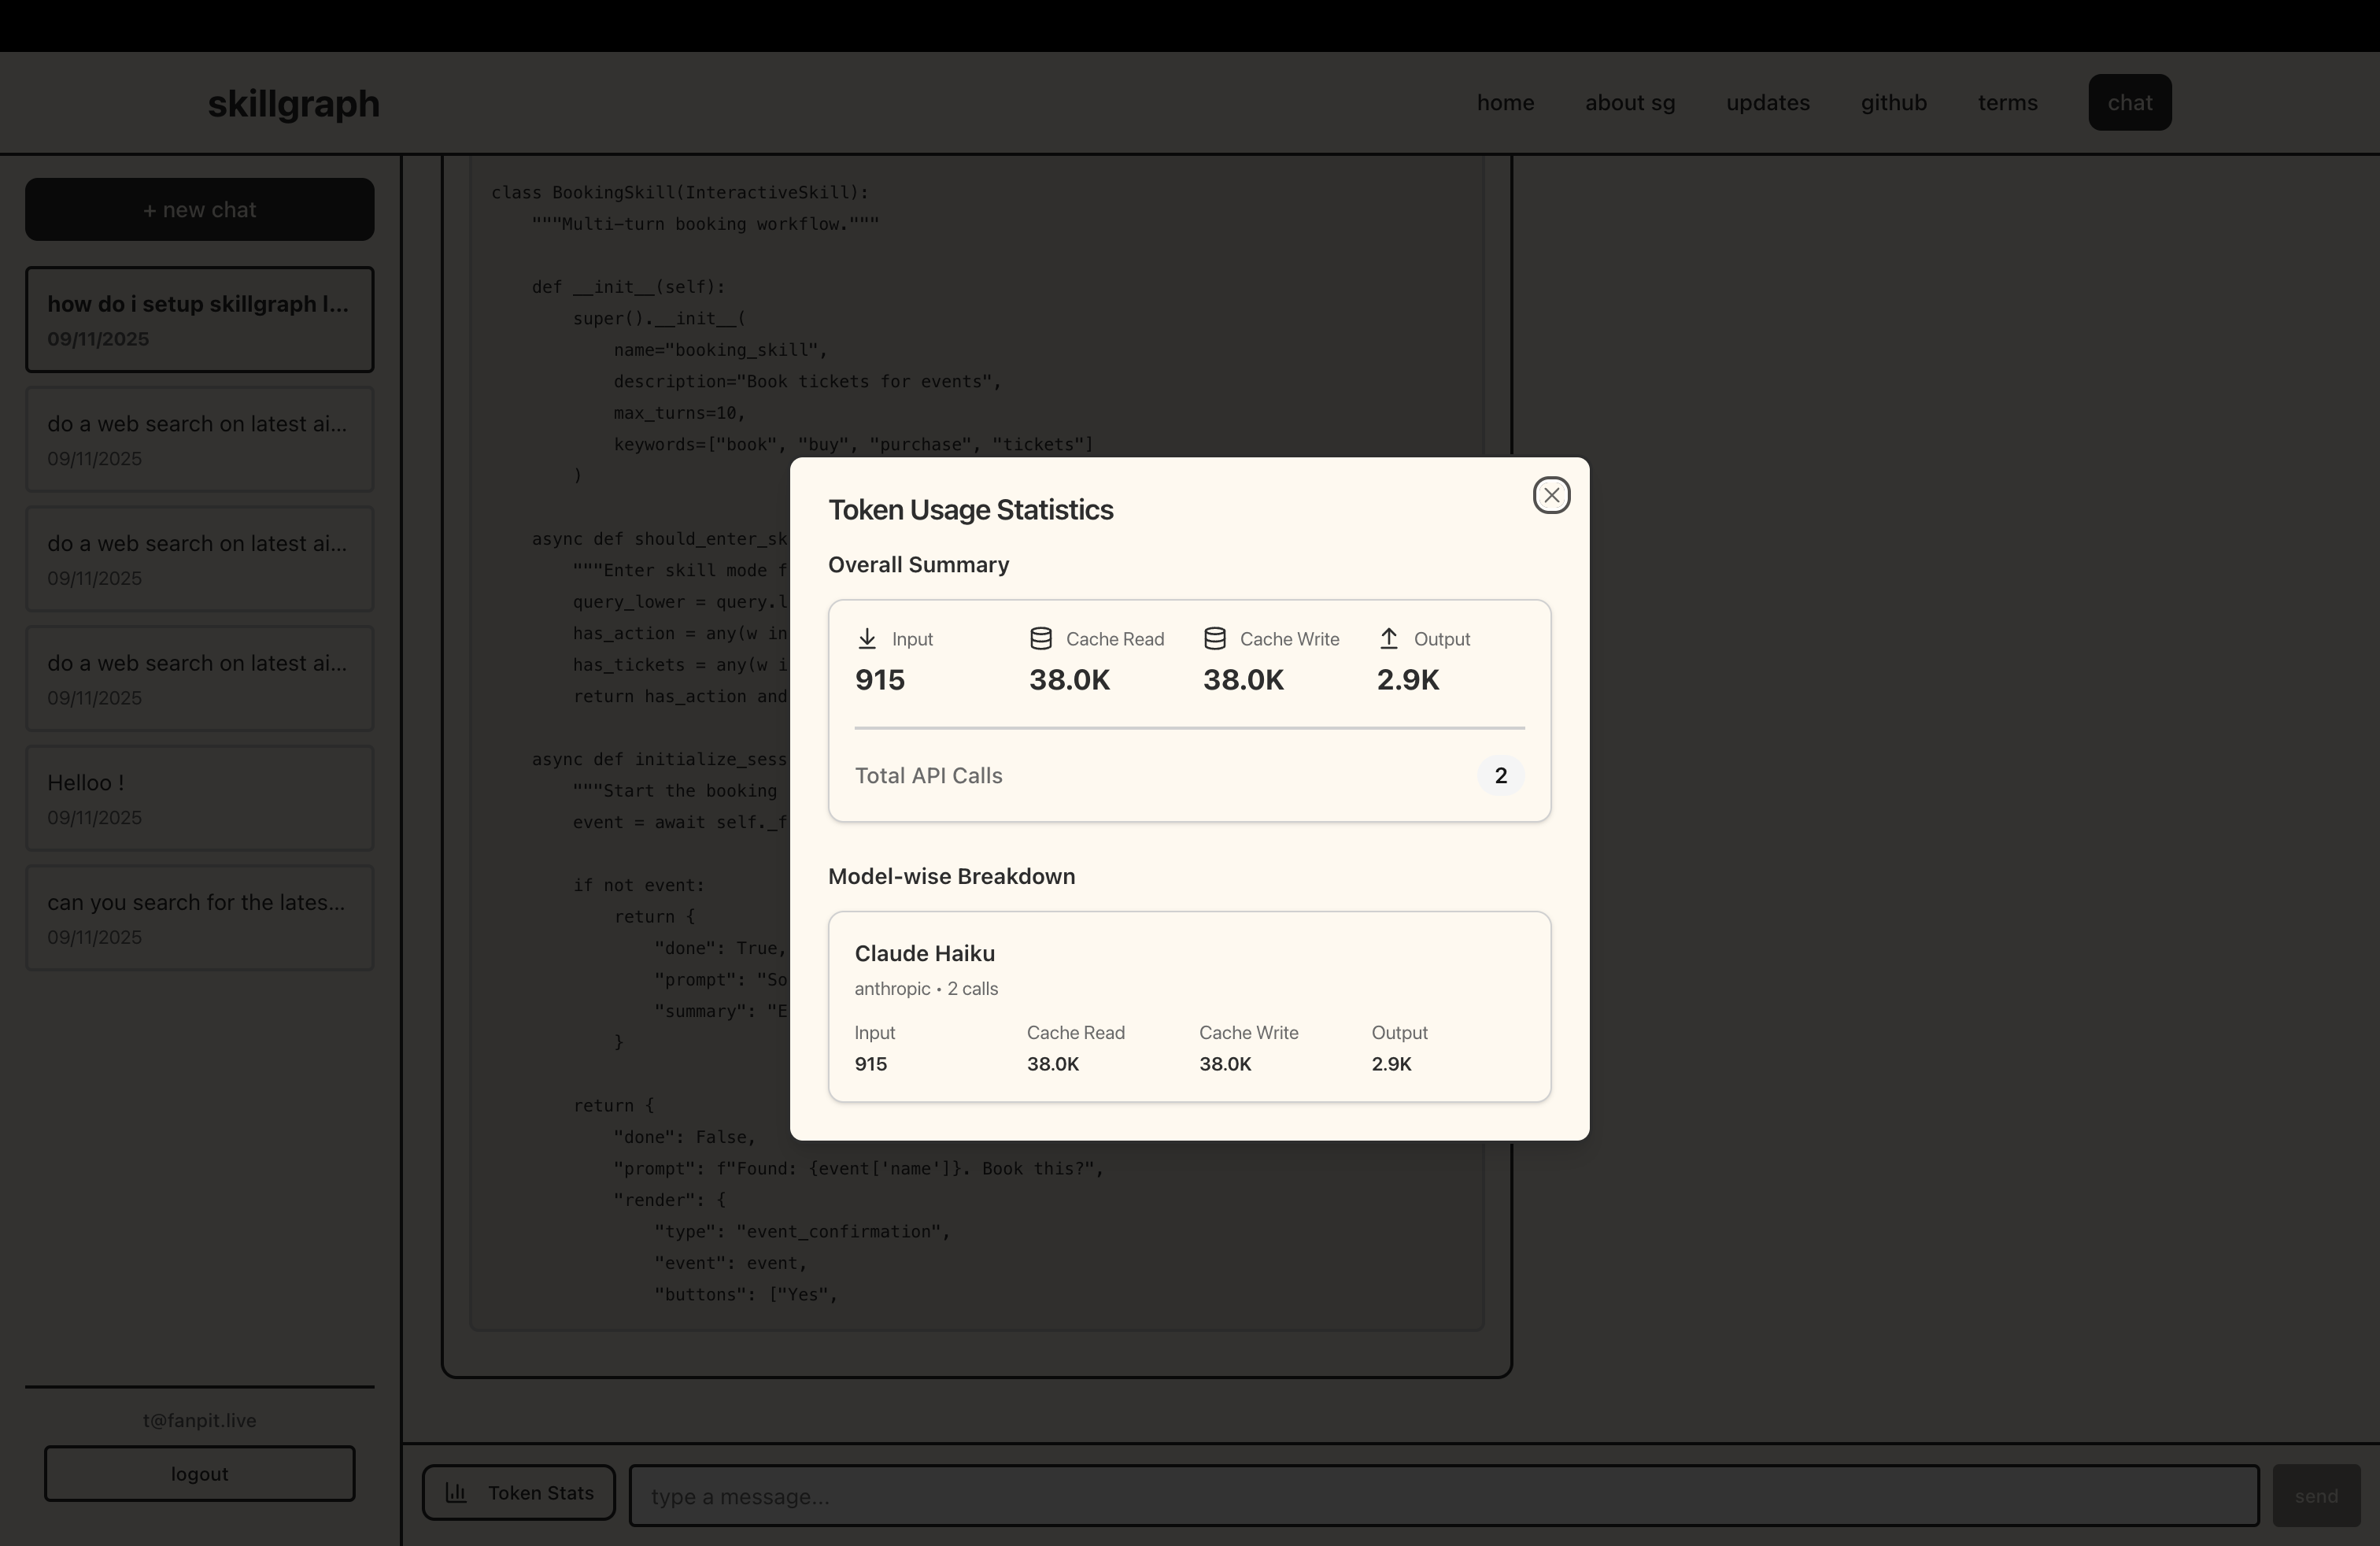The width and height of the screenshot is (2380, 1546).
Task: Start a new chat
Action: coord(200,210)
